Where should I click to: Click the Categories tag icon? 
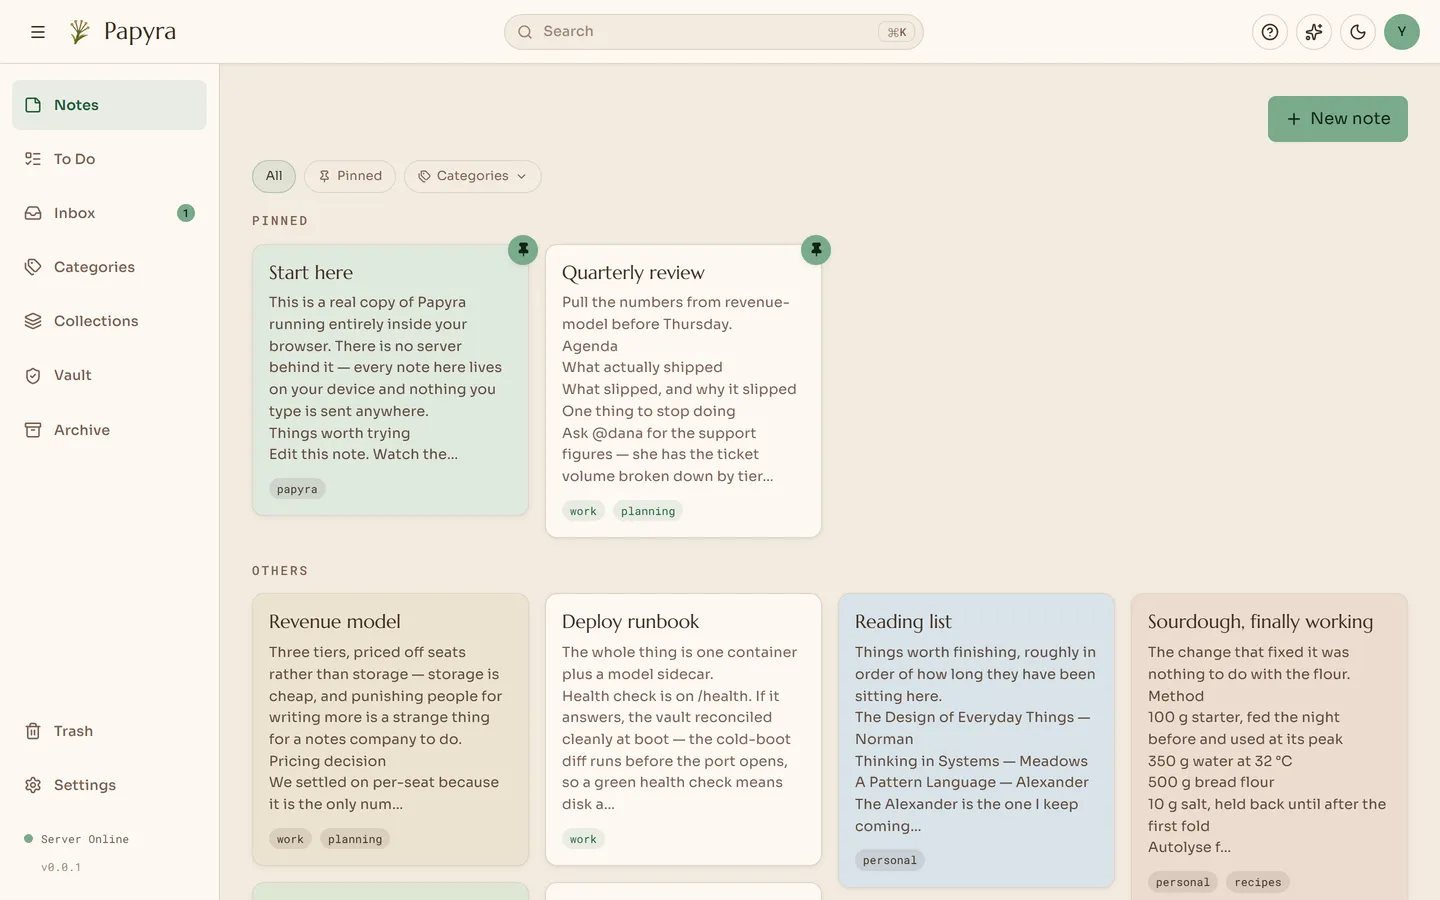[x=33, y=267]
